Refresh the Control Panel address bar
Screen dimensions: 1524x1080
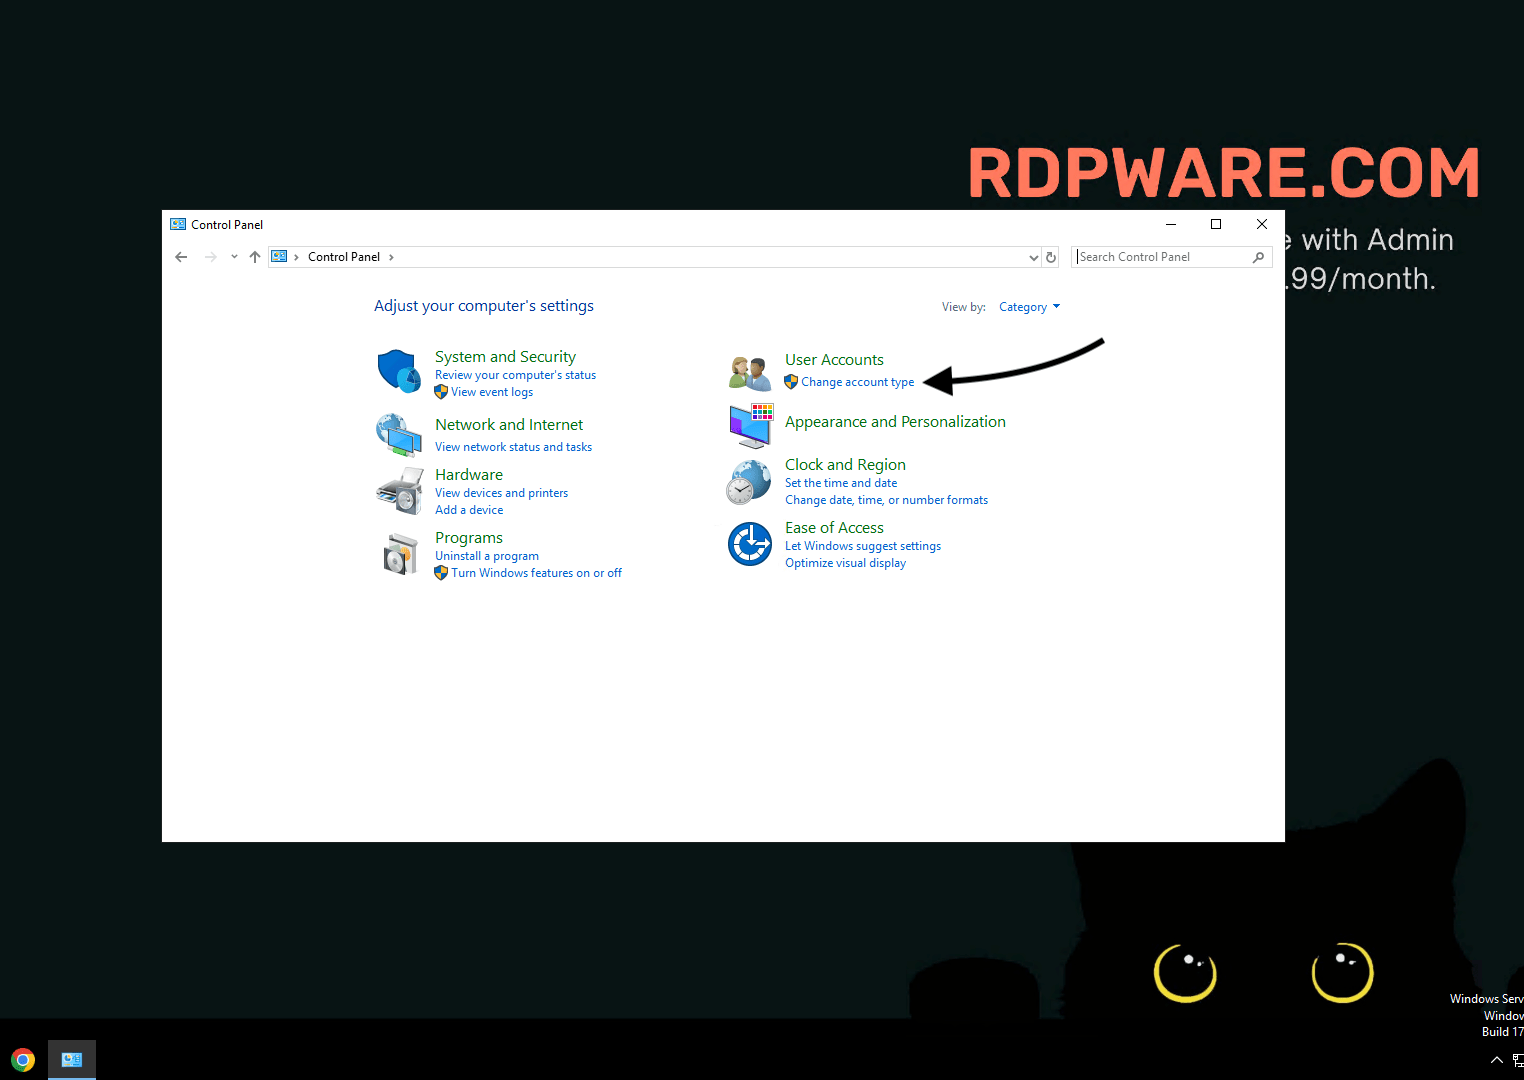tap(1051, 257)
